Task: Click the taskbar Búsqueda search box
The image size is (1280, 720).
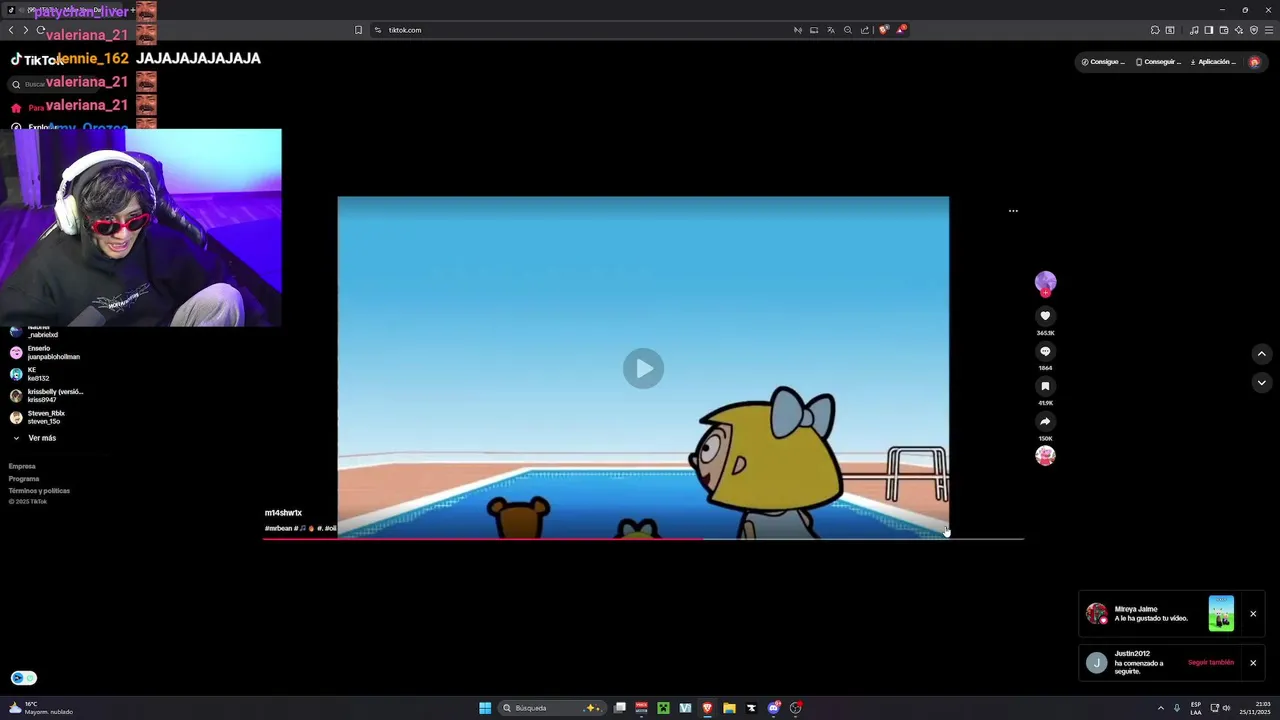Action: [552, 708]
